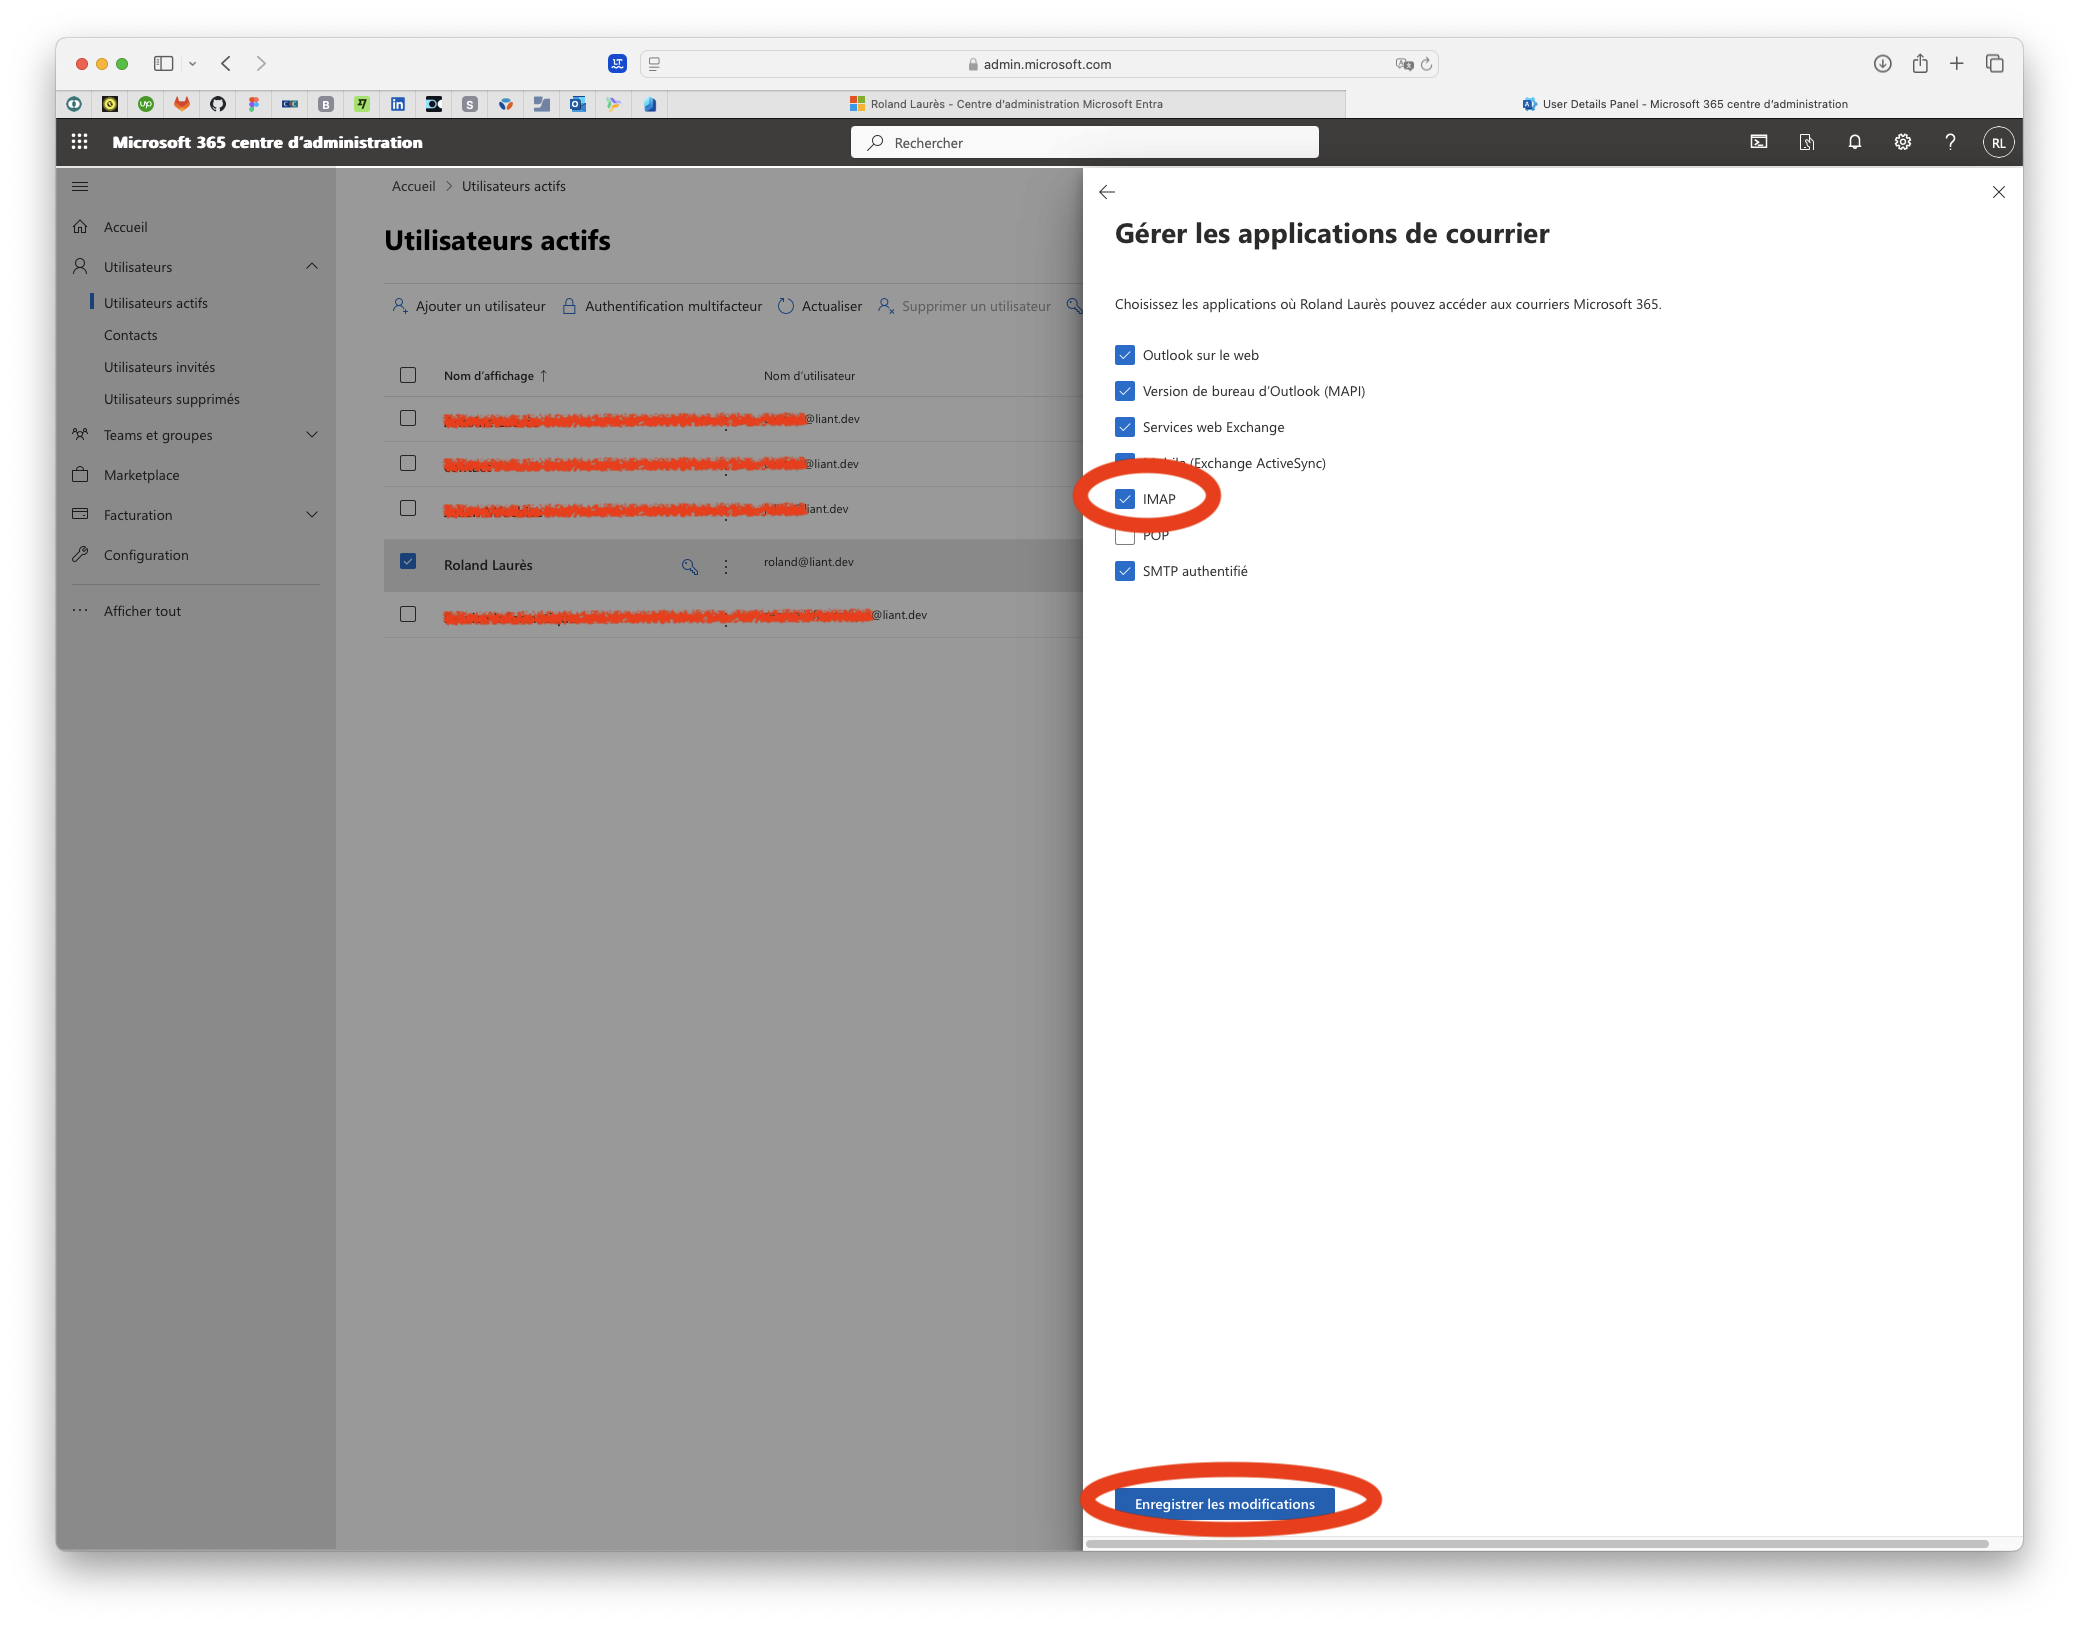2079x1625 pixels.
Task: Toggle the SMTP authentifié checkbox
Action: 1125,571
